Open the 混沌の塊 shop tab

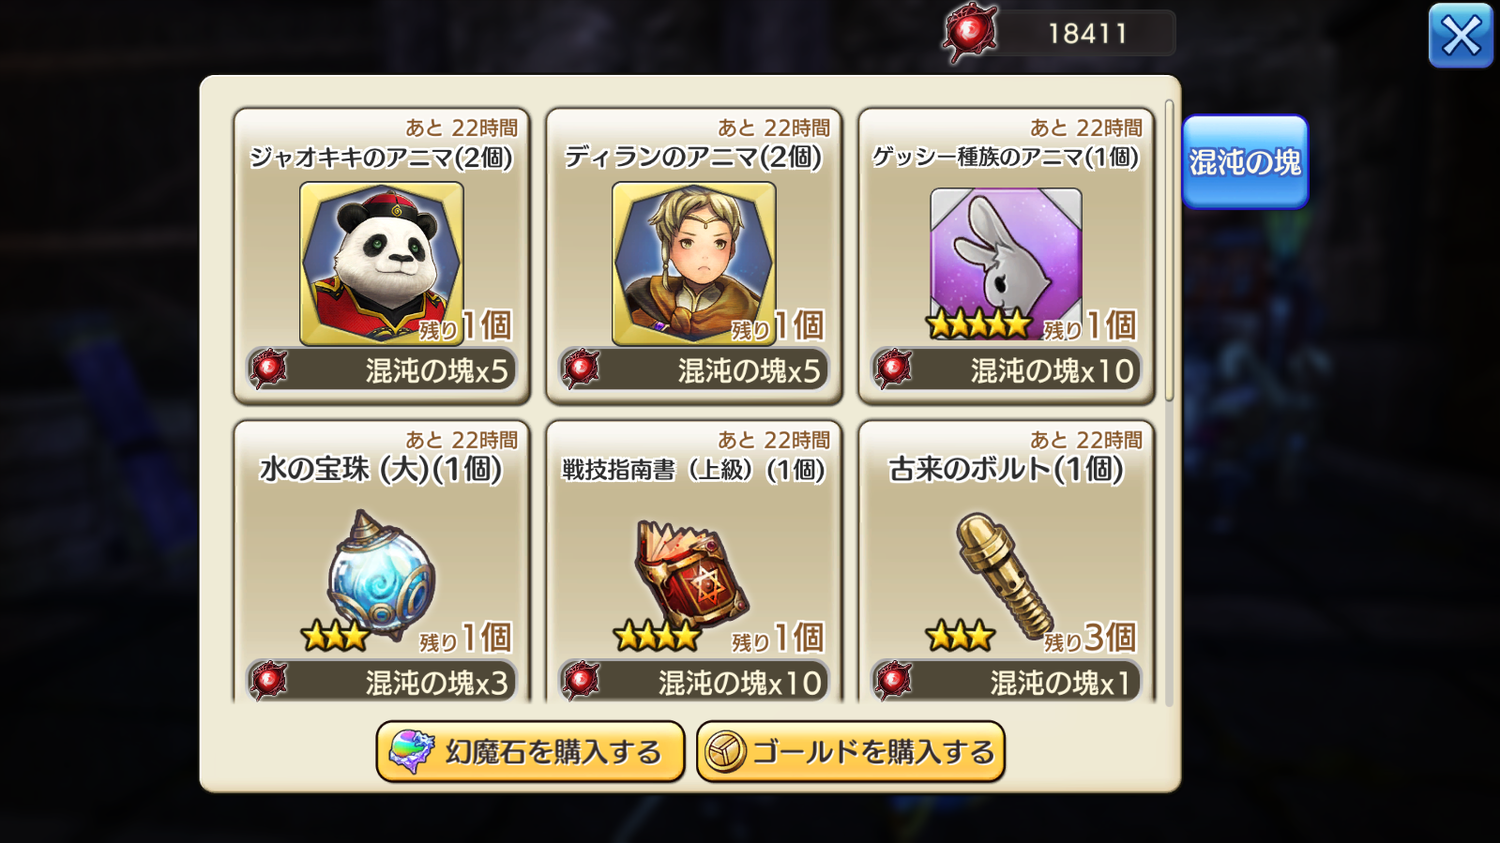(1245, 162)
